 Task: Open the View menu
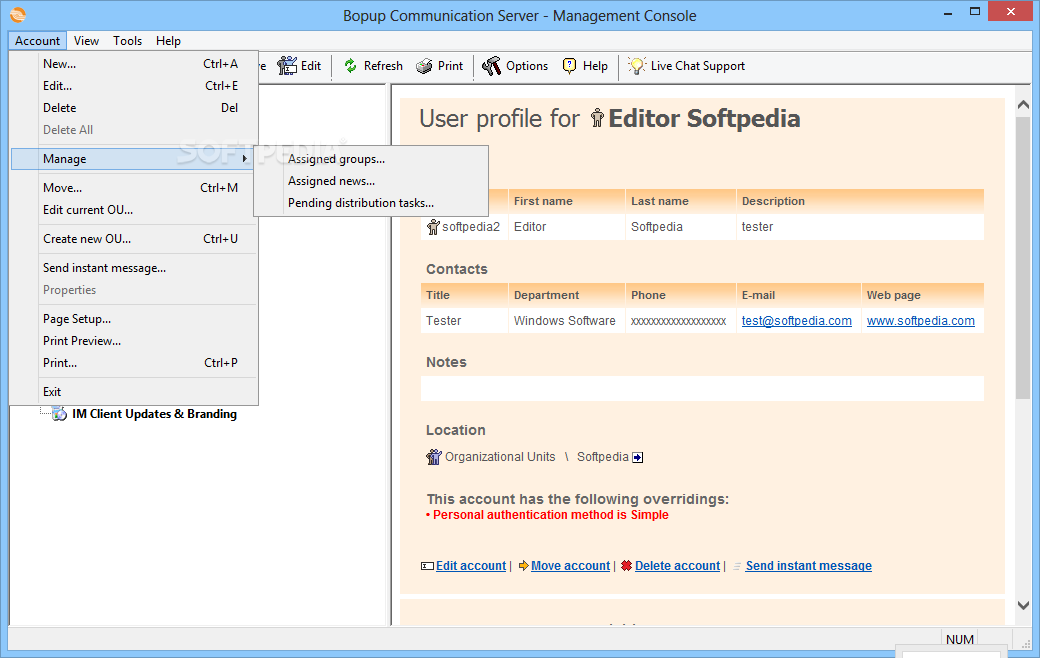86,40
